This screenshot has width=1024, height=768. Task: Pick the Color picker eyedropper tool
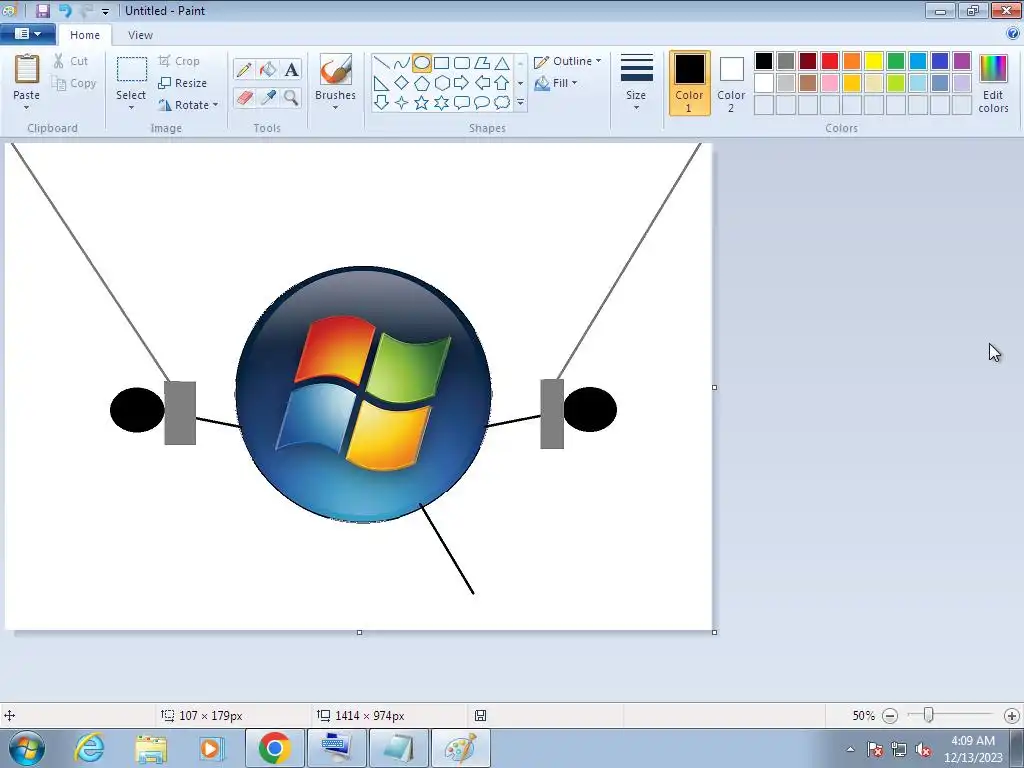268,97
